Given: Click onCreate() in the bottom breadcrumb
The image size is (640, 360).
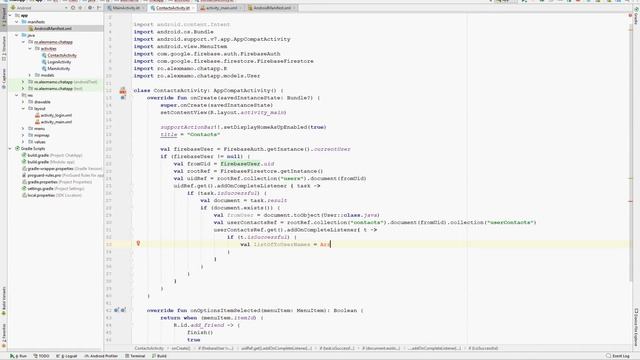Looking at the screenshot, I should [x=180, y=348].
